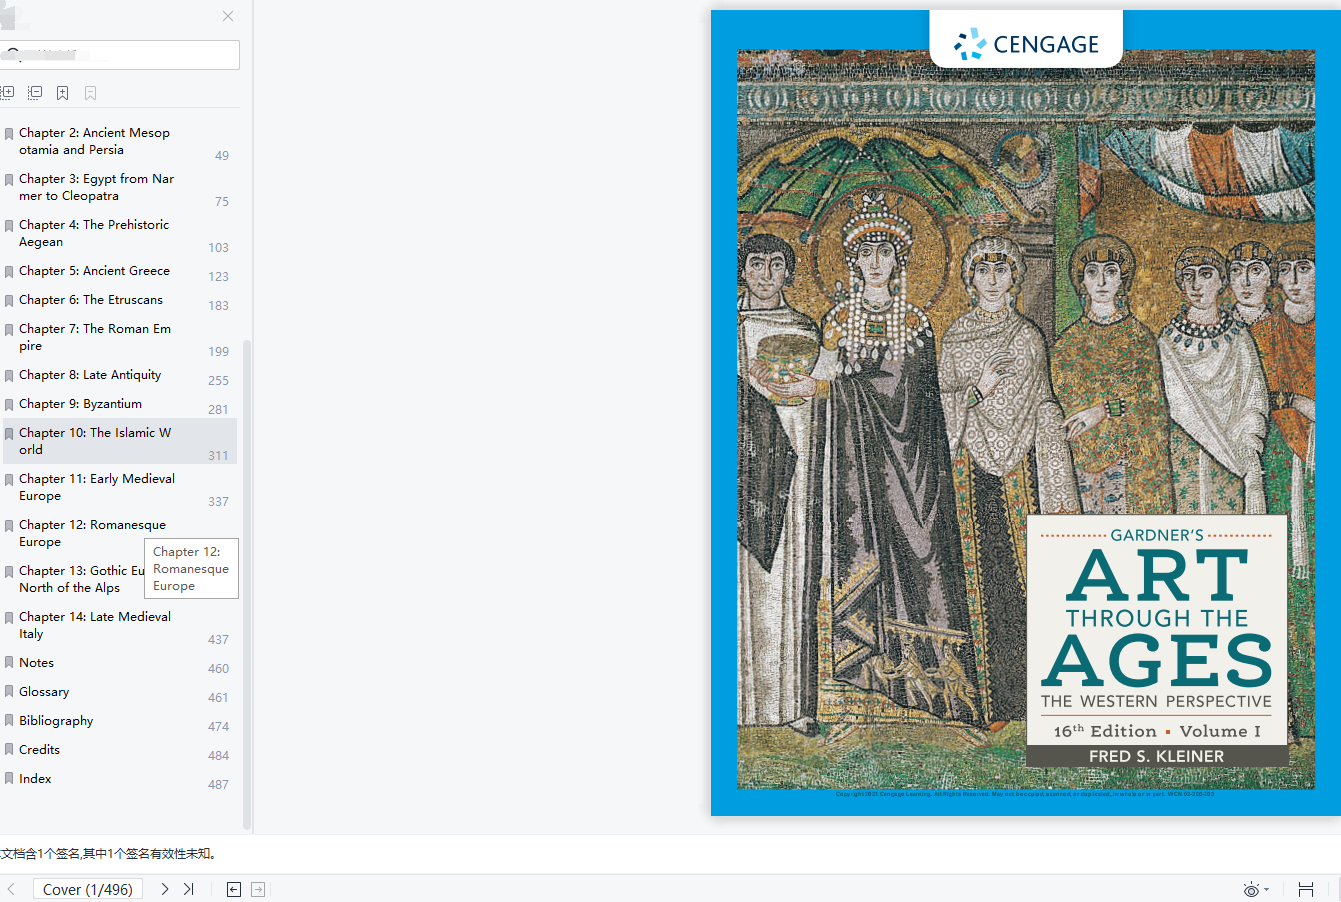Open Chapter 2: Ancient Mesopotamia and Persia bookmark
Image resolution: width=1341 pixels, height=902 pixels.
94,141
